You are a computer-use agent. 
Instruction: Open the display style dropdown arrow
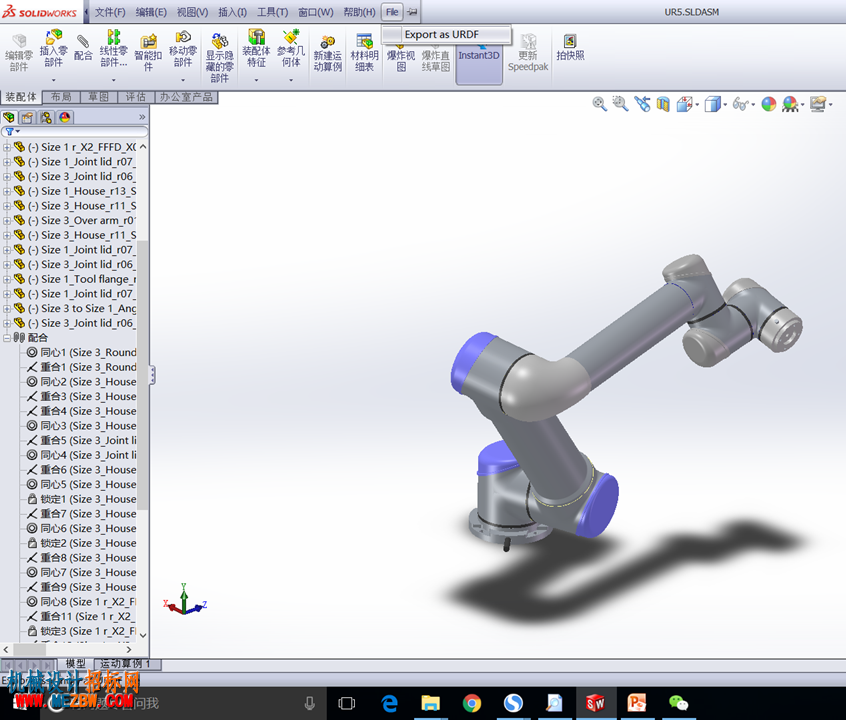pos(725,104)
